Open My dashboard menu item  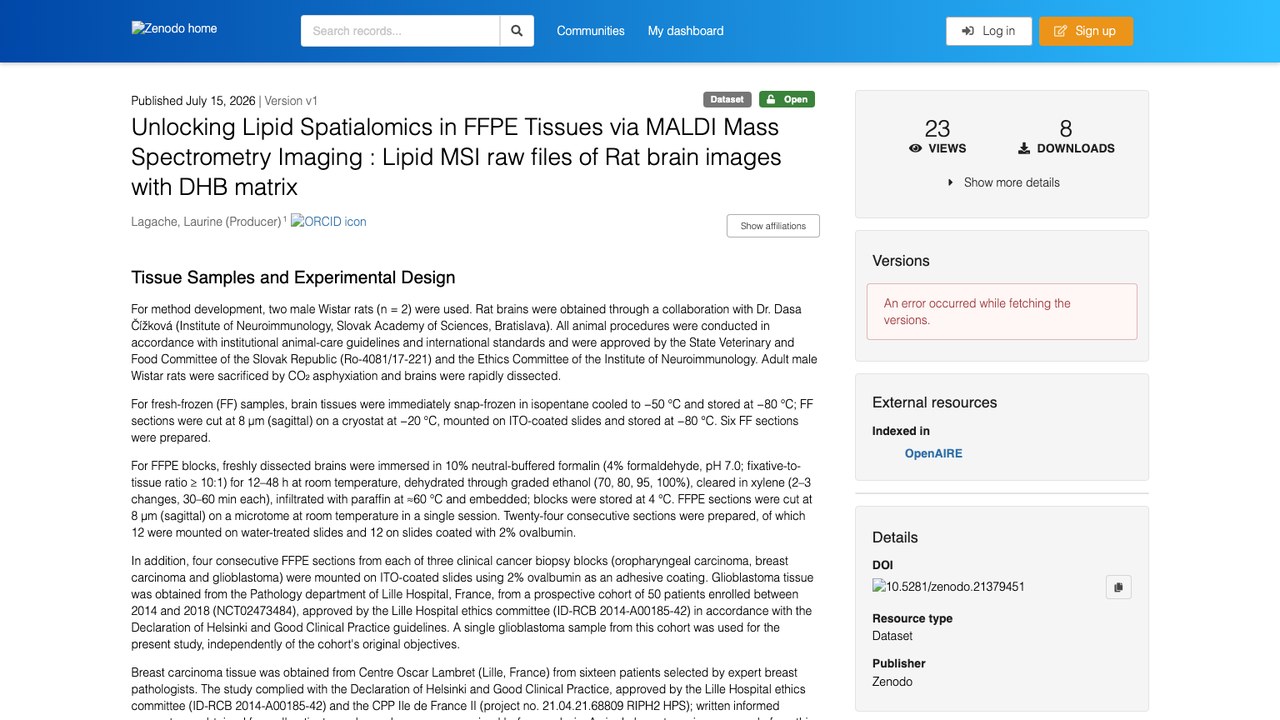point(686,31)
